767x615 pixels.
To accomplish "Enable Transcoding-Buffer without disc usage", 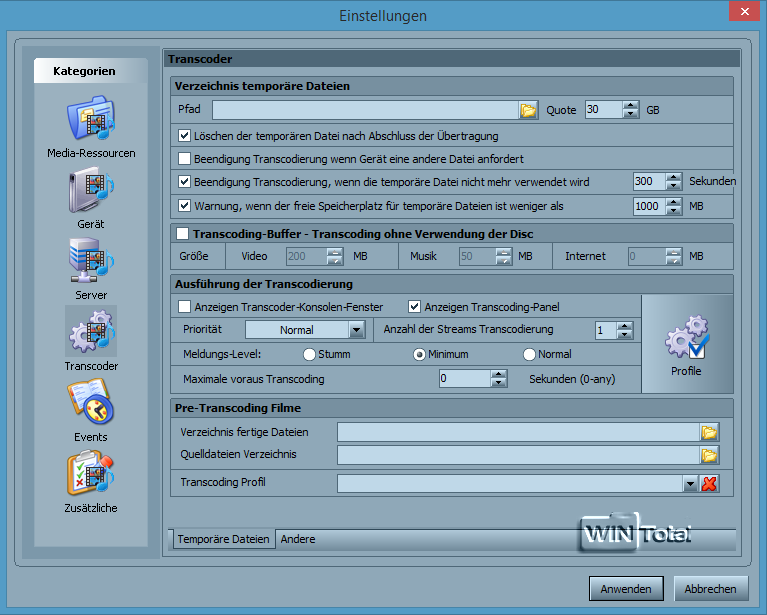I will click(182, 234).
